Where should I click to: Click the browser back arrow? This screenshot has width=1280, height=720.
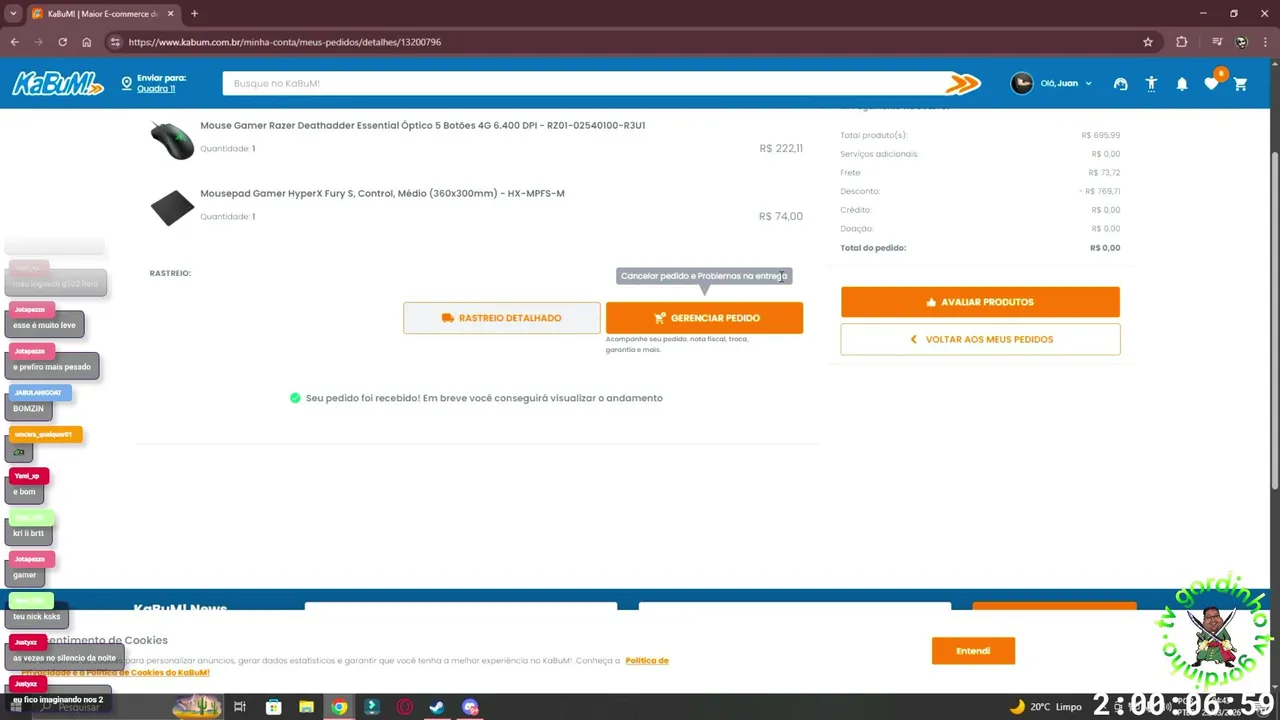tap(14, 42)
